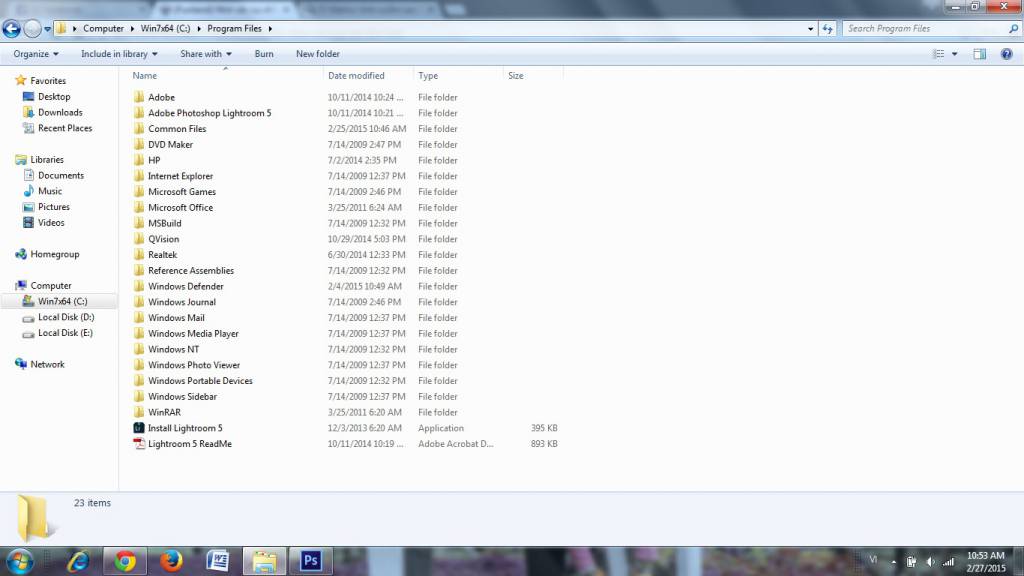Select the Microsoft Office folder icon
This screenshot has width=1024, height=576.
(138, 208)
